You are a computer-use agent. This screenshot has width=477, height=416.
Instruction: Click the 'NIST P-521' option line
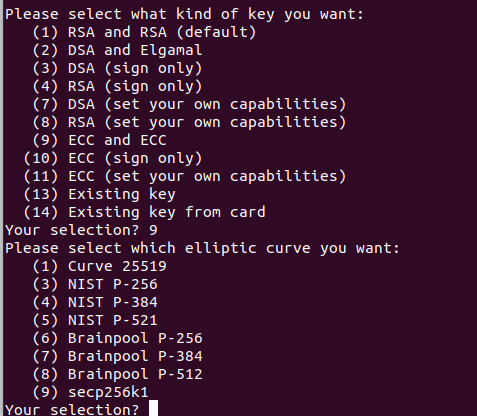click(95, 320)
